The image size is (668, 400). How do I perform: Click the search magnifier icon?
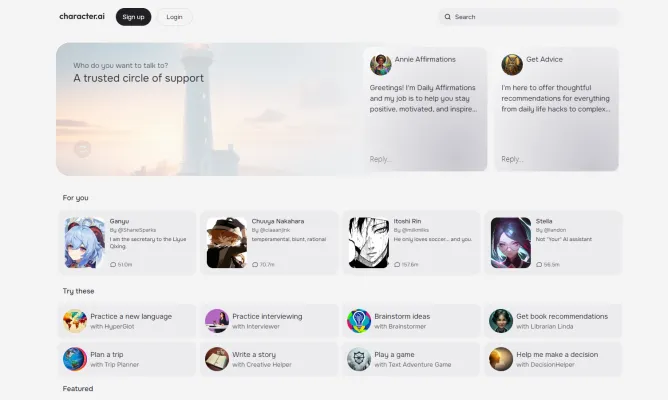pos(447,17)
